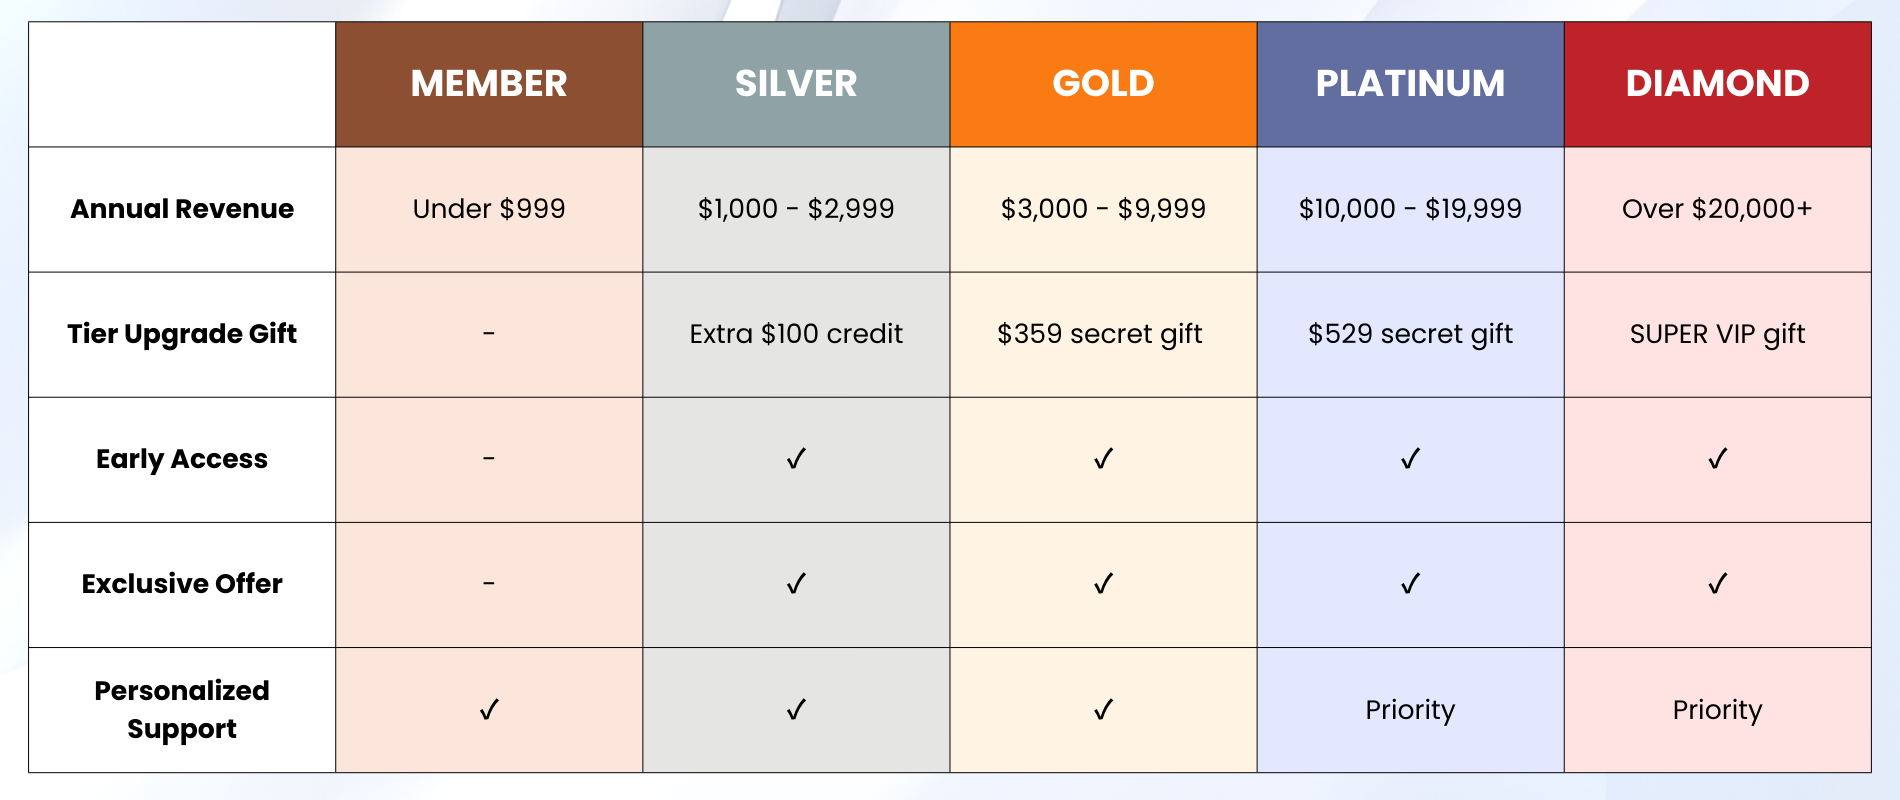The width and height of the screenshot is (1900, 800).
Task: Click the Gold Early Access checkmark
Action: tap(1103, 459)
